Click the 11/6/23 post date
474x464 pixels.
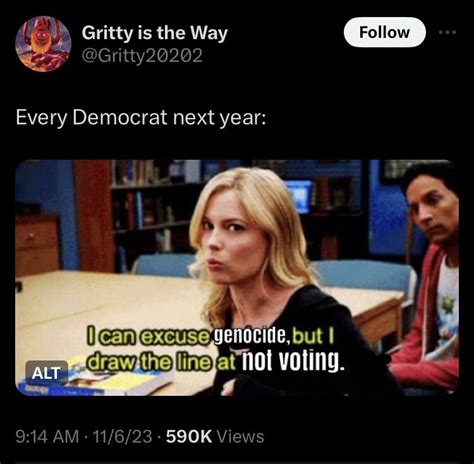coord(122,436)
